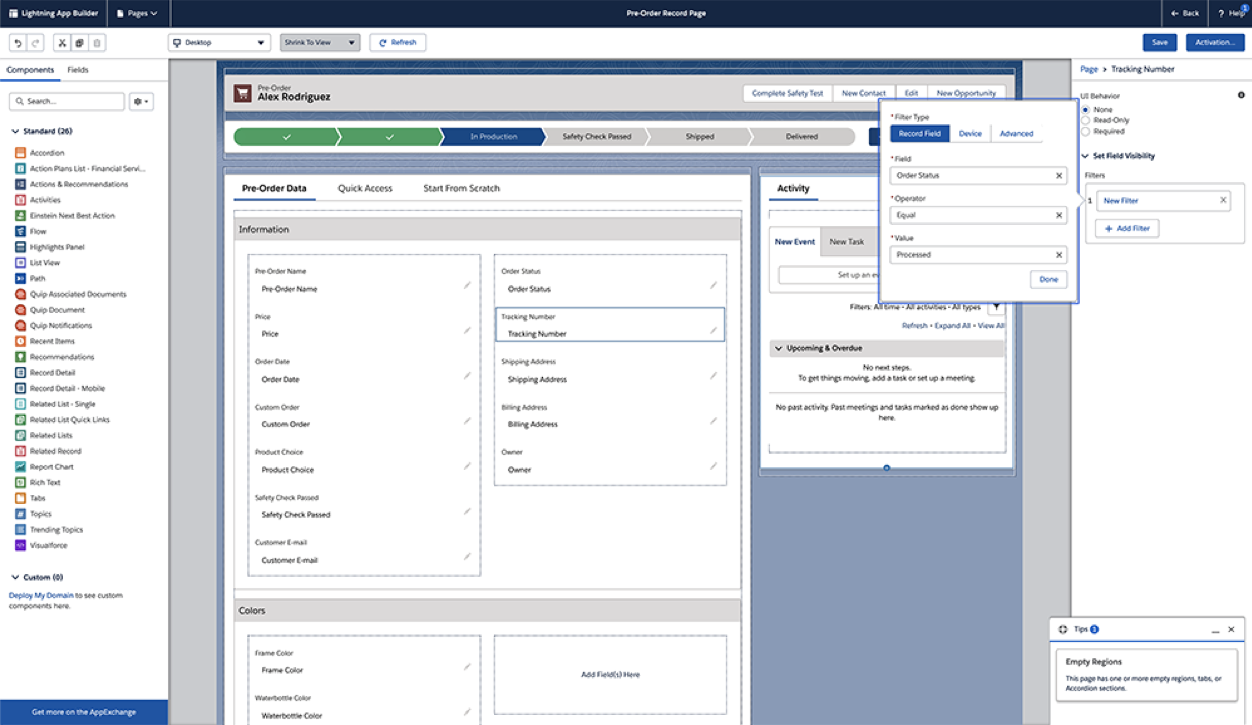The width and height of the screenshot is (1252, 725).
Task: Enable the Required UI Behavior option
Action: tap(1086, 131)
